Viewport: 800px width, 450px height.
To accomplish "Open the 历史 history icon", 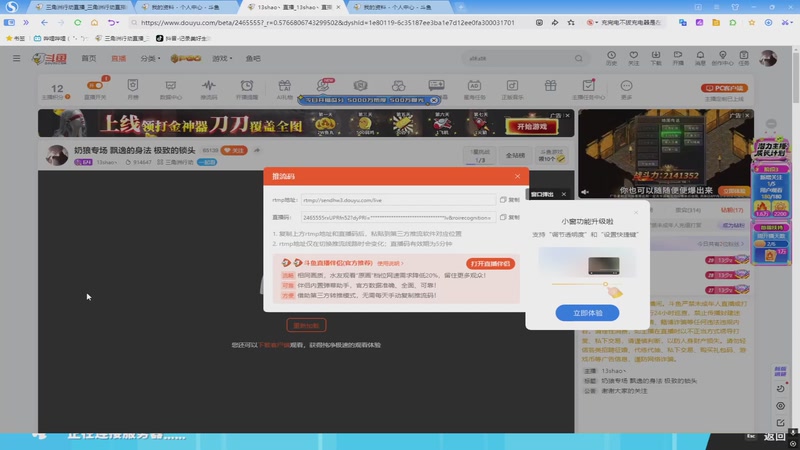I will [611, 58].
